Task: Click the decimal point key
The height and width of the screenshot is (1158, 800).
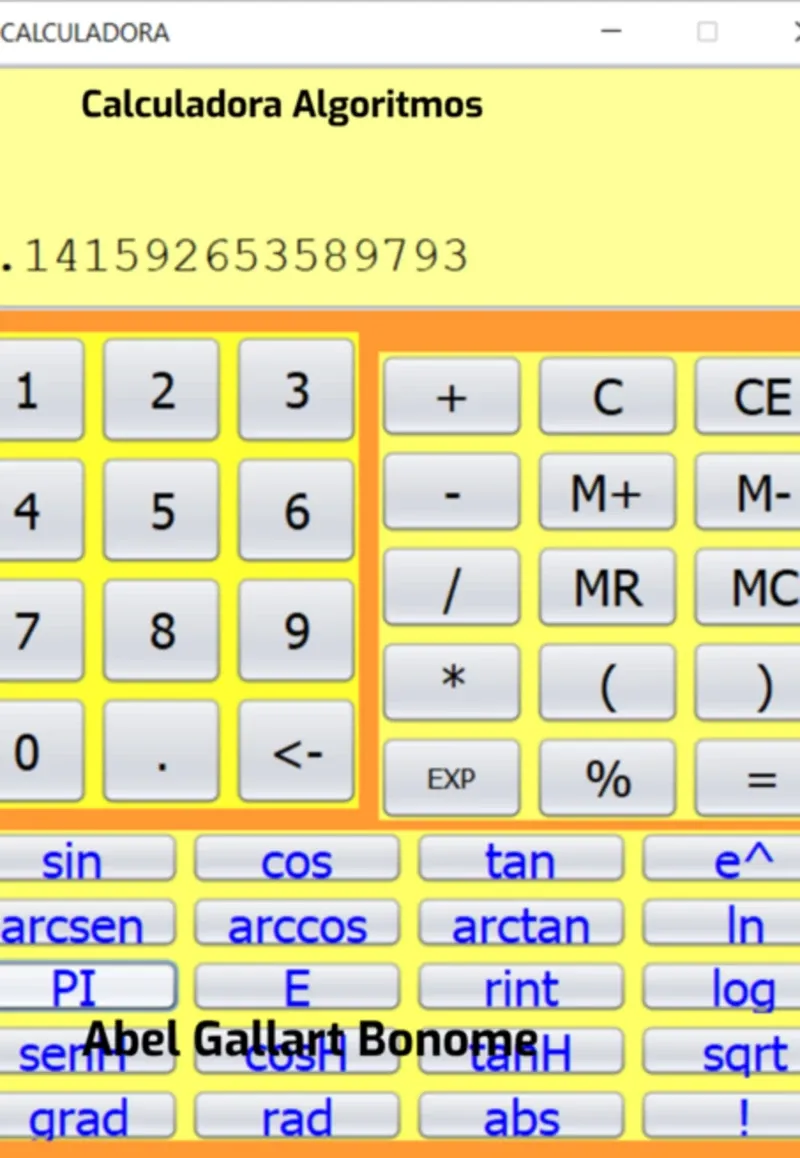Action: coord(161,751)
